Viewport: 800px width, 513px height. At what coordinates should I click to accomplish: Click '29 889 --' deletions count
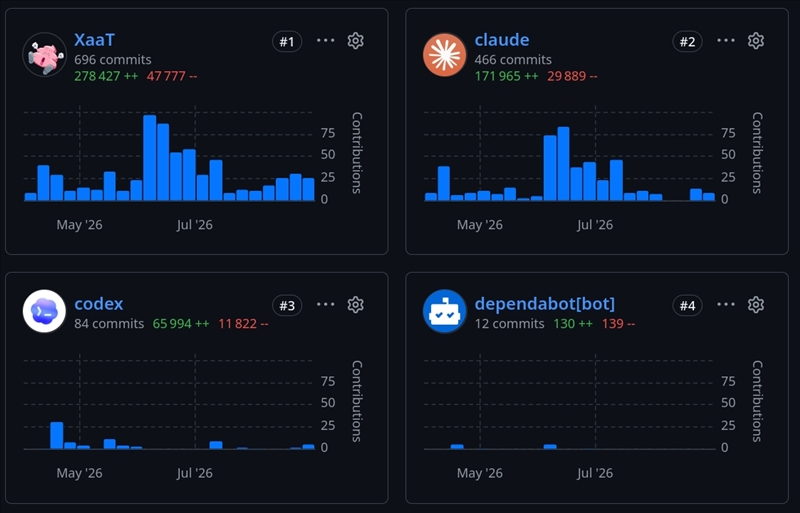(x=572, y=76)
